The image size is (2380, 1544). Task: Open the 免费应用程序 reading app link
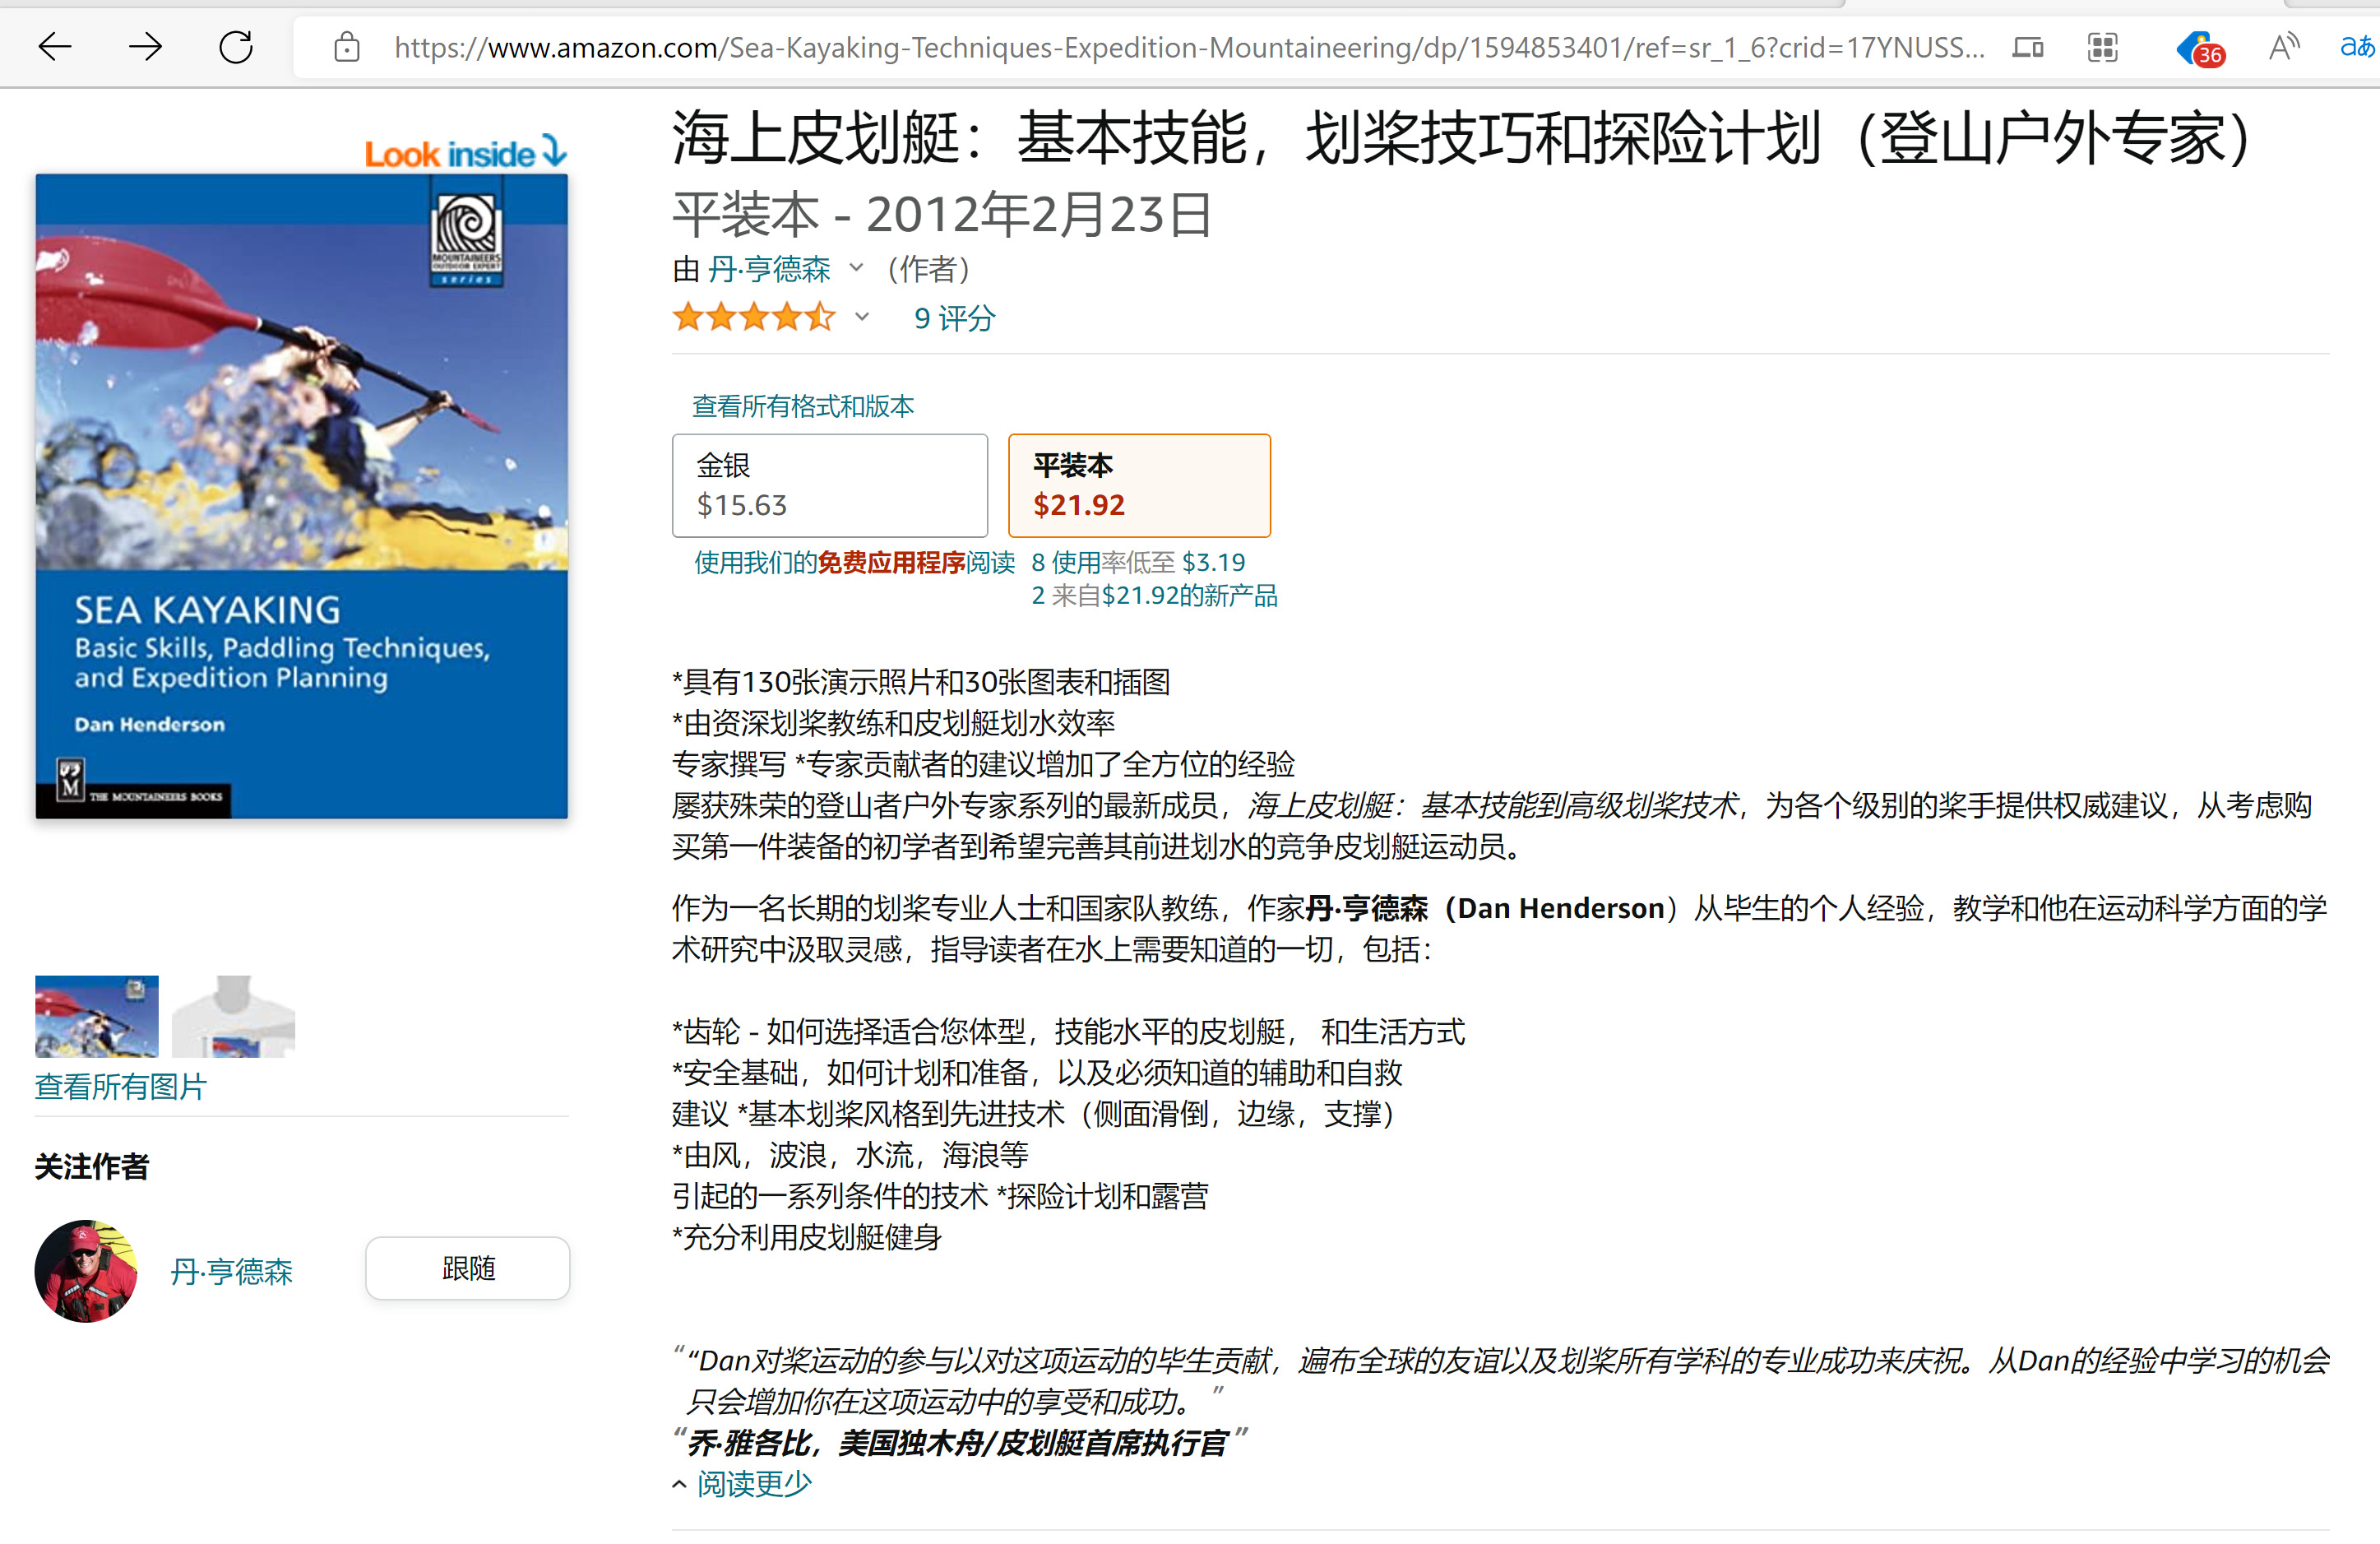coord(891,562)
